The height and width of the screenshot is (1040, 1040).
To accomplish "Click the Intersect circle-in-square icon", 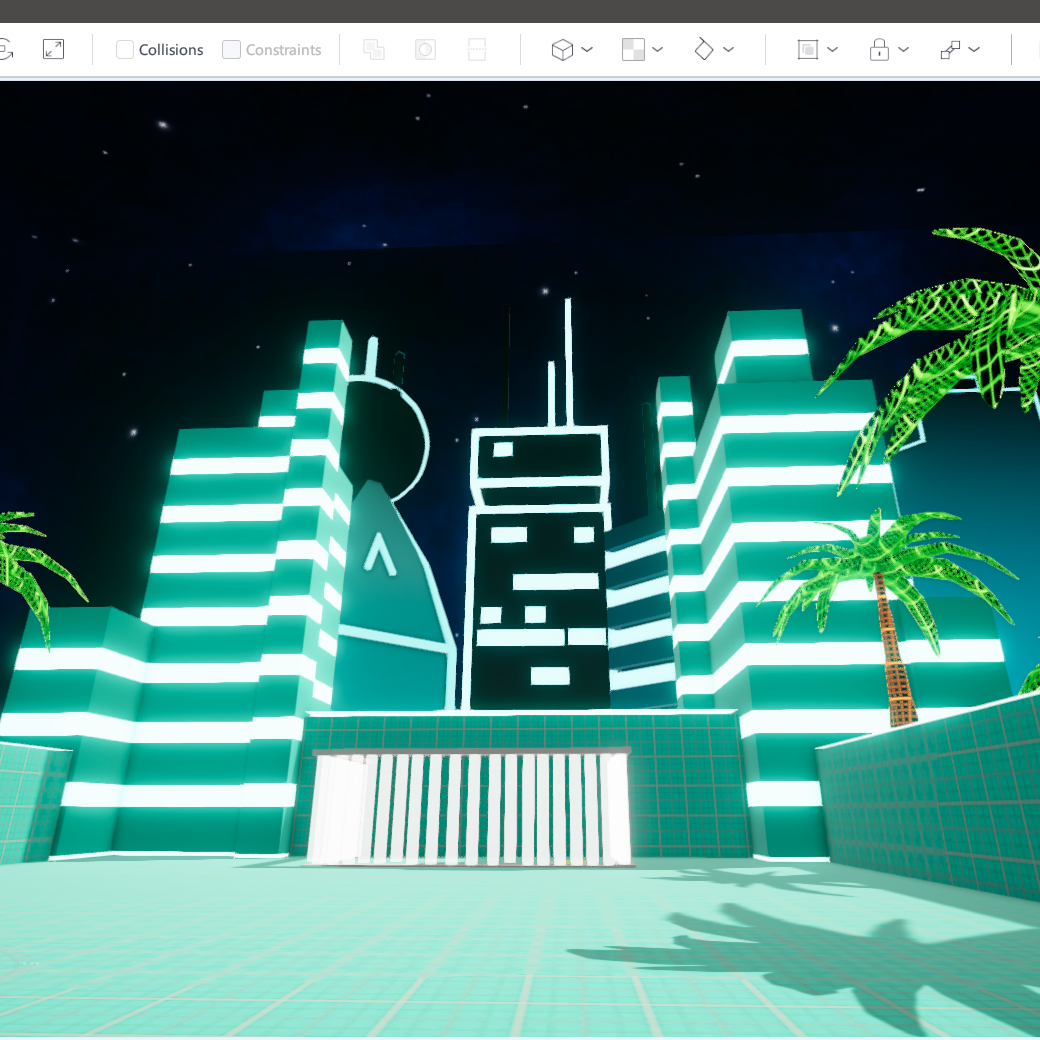I will pyautogui.click(x=425, y=49).
